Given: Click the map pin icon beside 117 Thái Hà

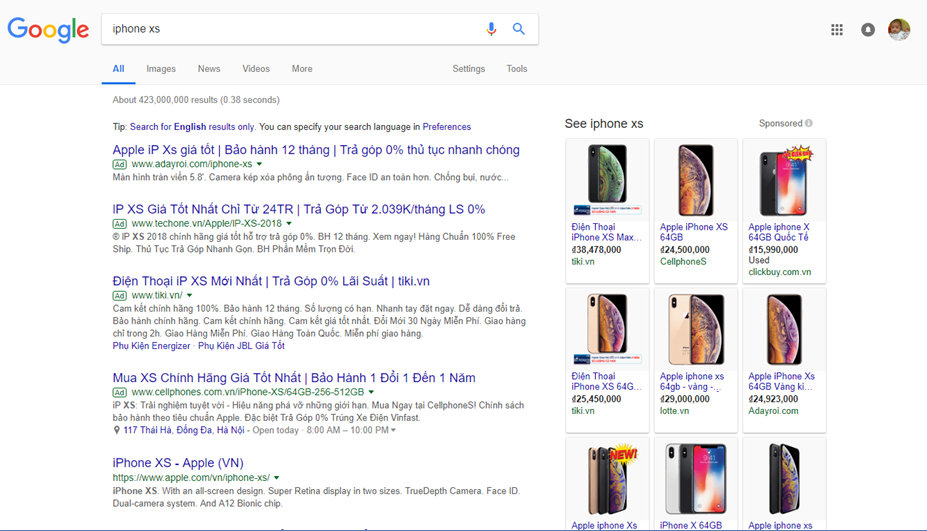Looking at the screenshot, I should pyautogui.click(x=116, y=430).
